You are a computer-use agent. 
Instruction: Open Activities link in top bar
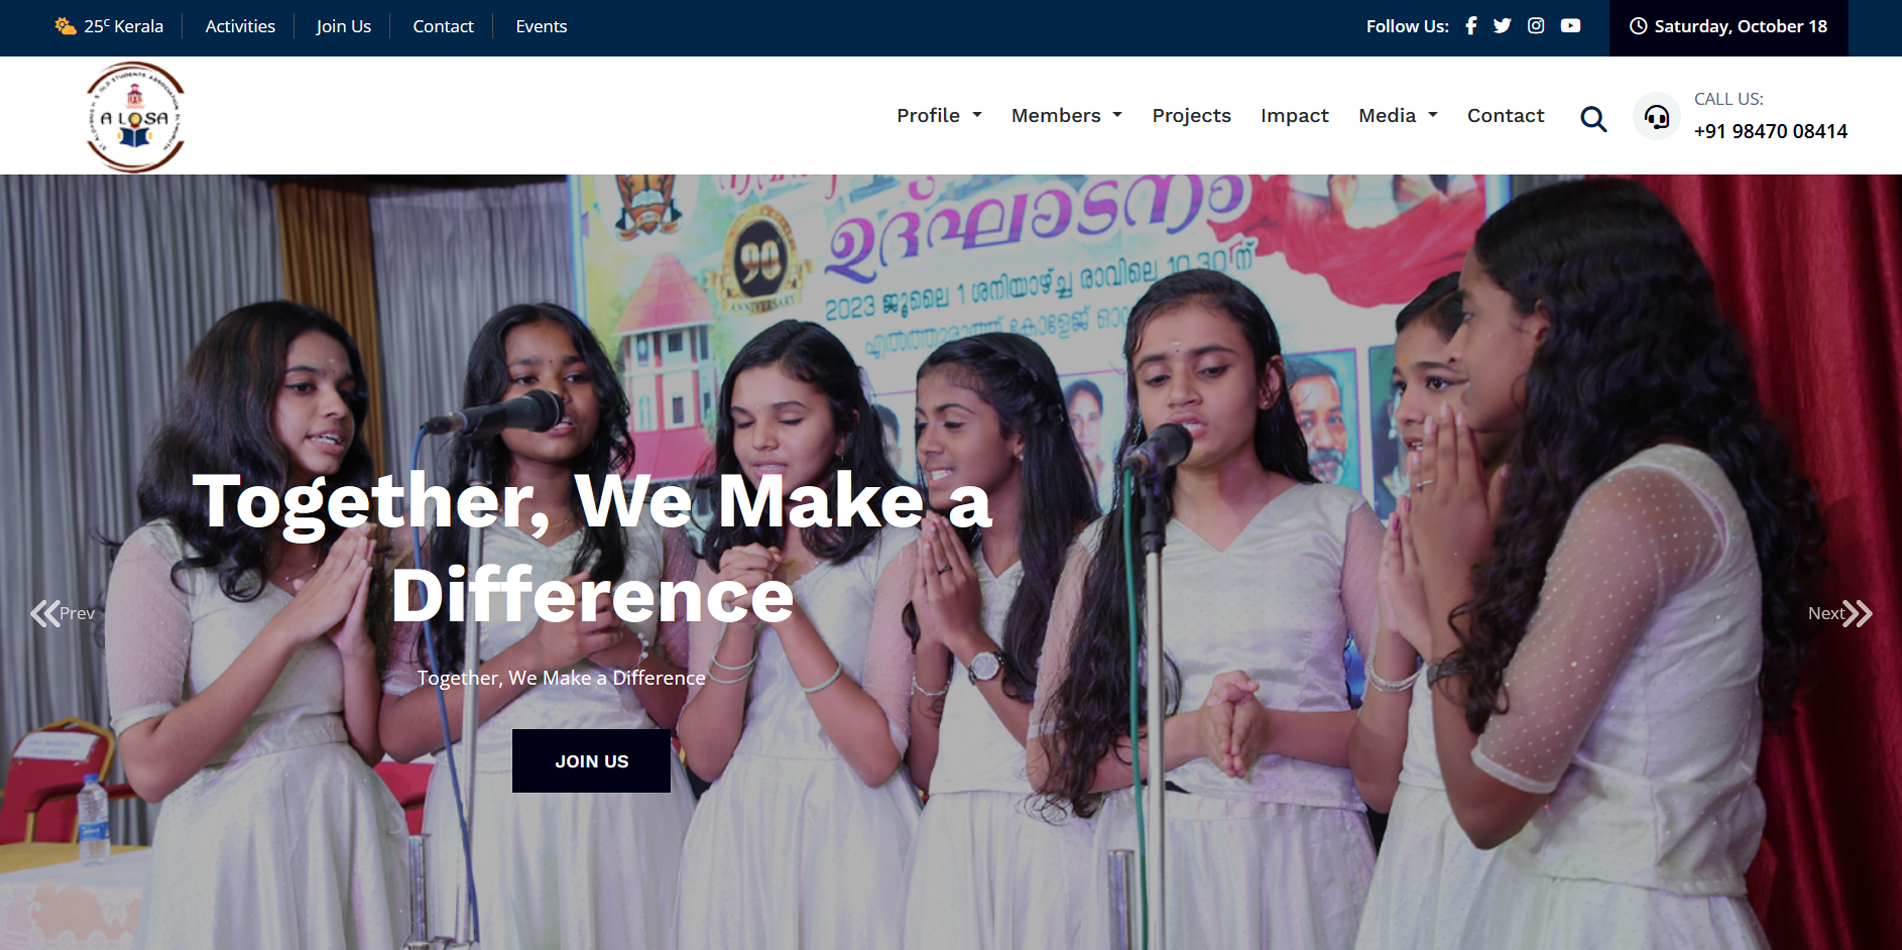(240, 26)
